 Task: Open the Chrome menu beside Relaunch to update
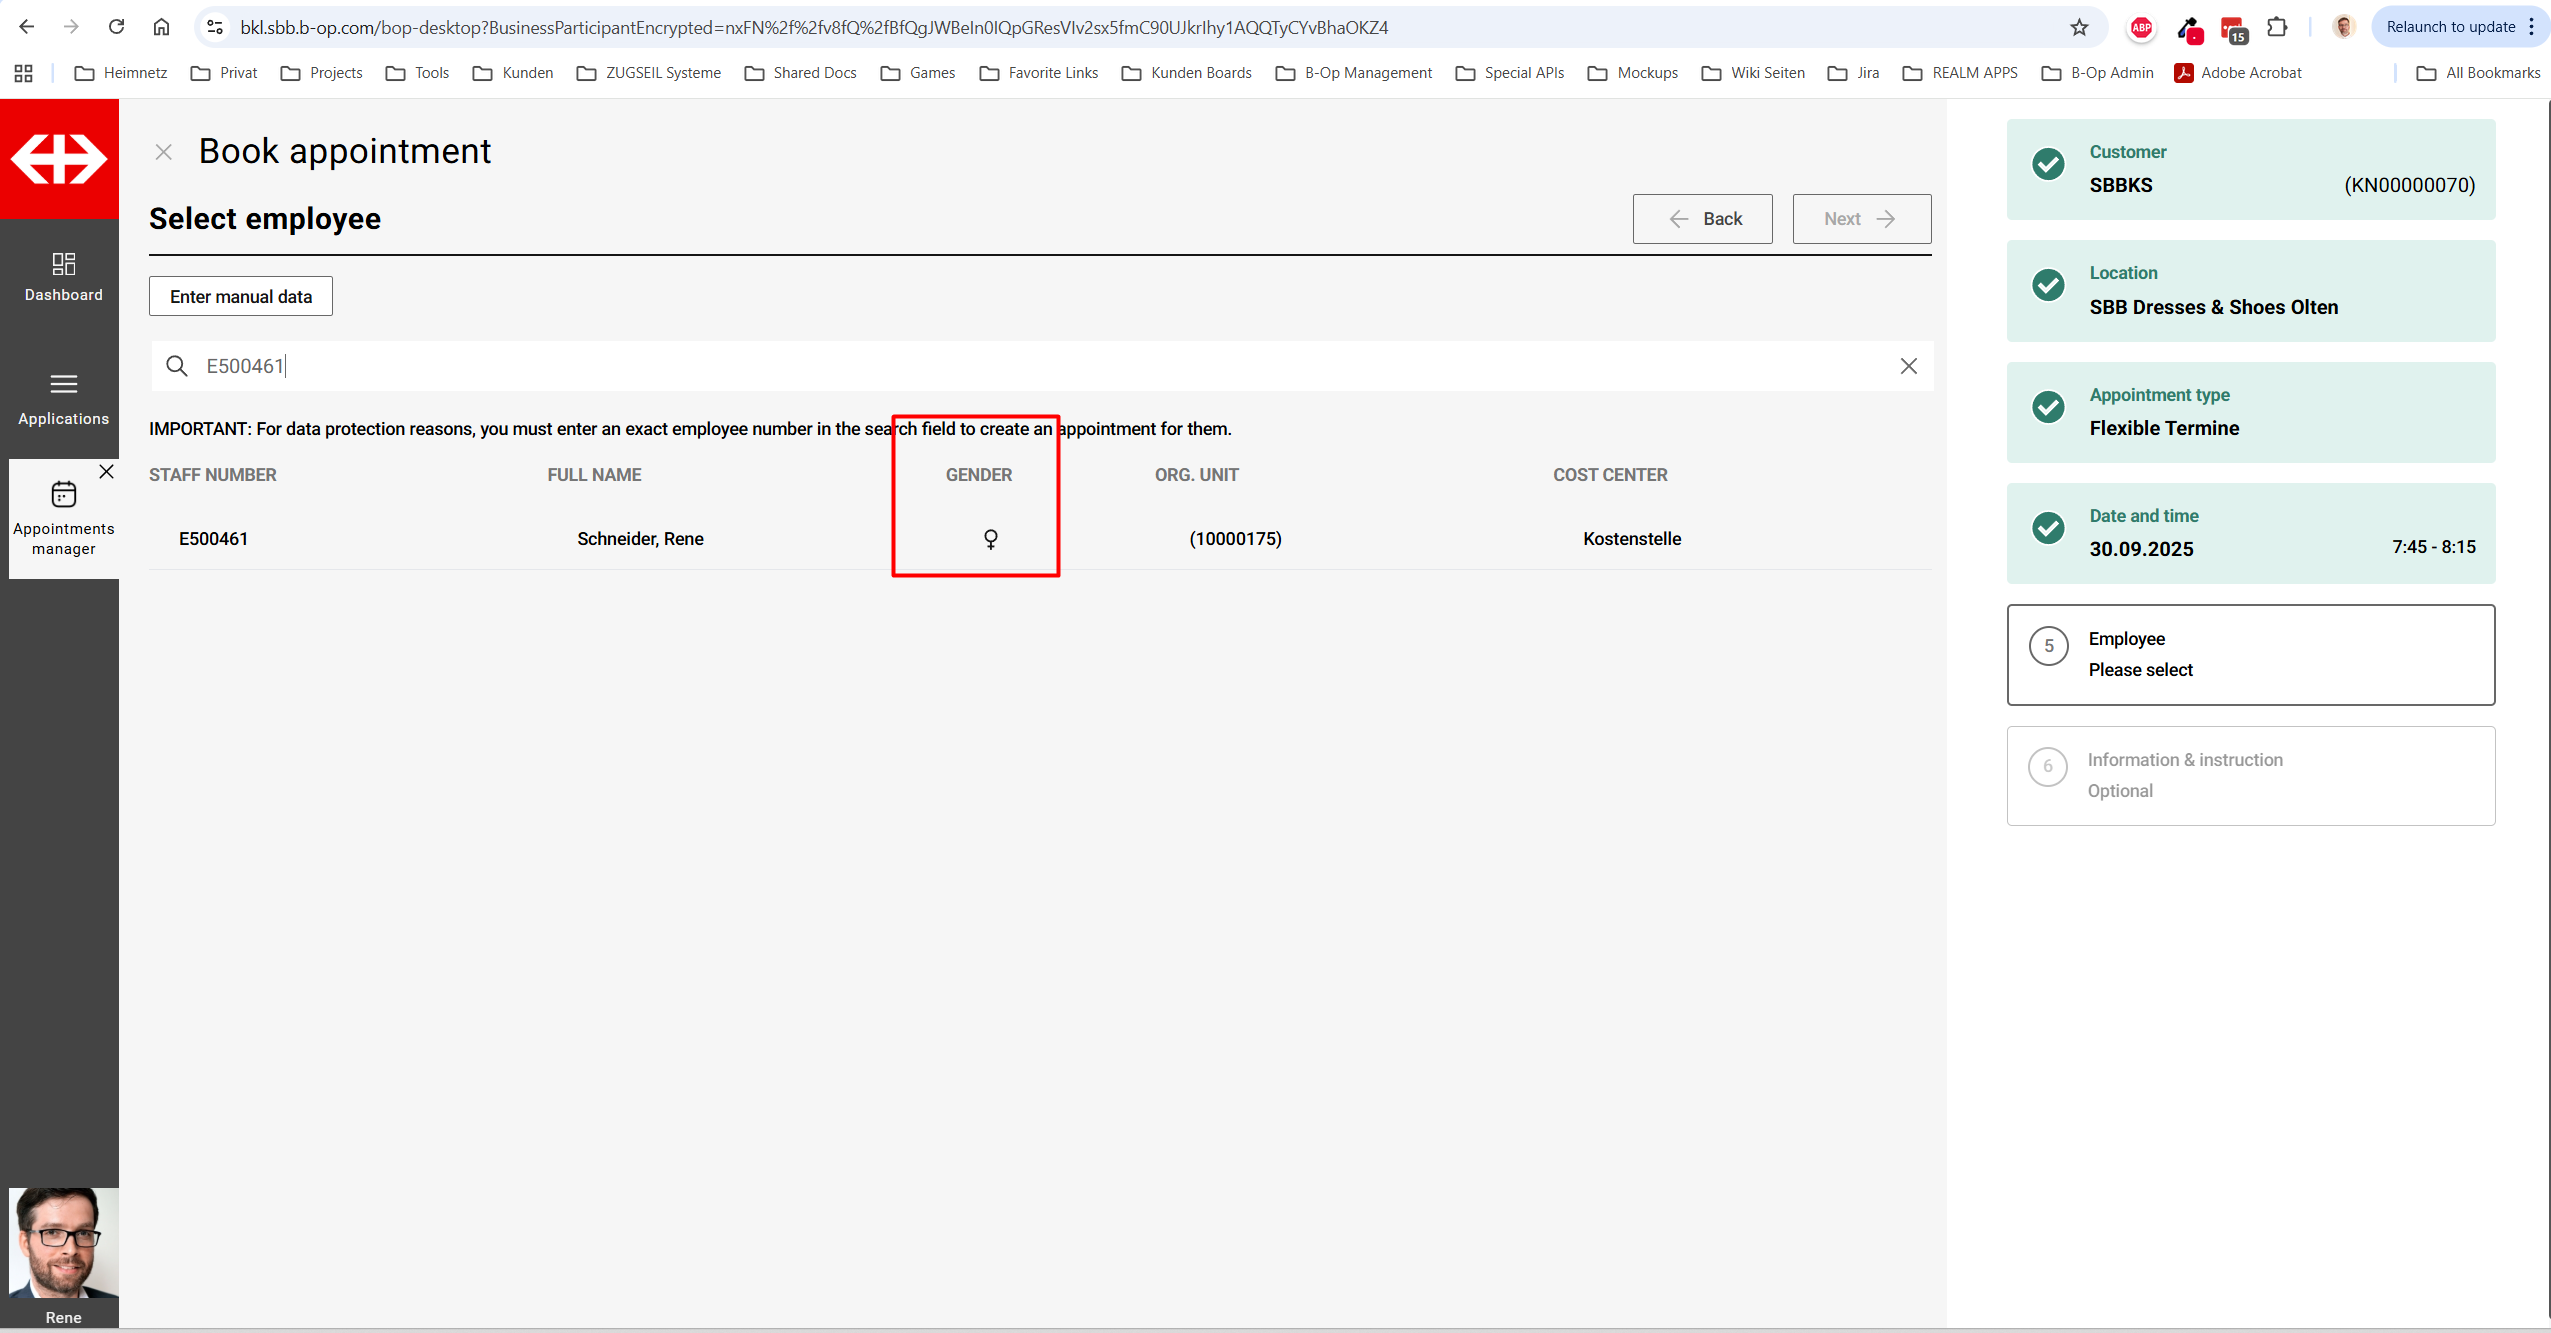point(2531,27)
